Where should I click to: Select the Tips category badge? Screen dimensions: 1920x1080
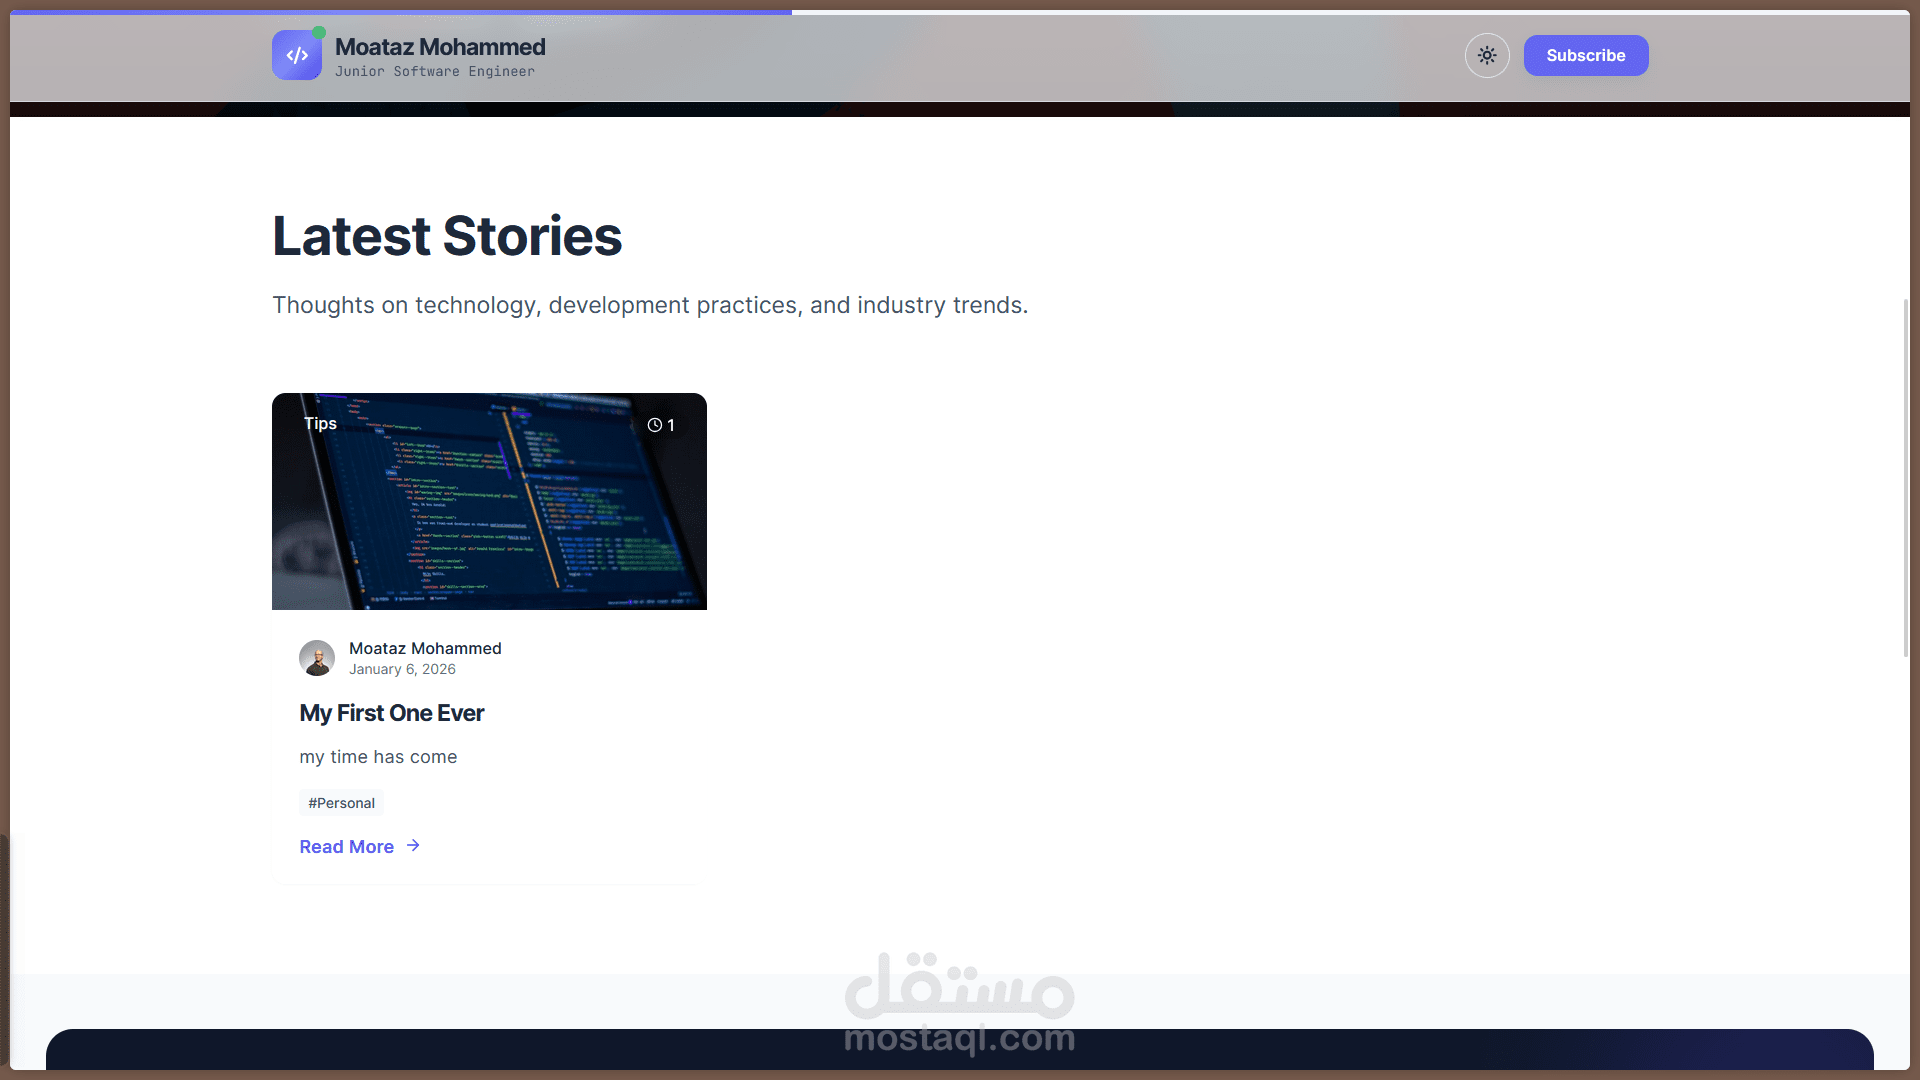[320, 424]
